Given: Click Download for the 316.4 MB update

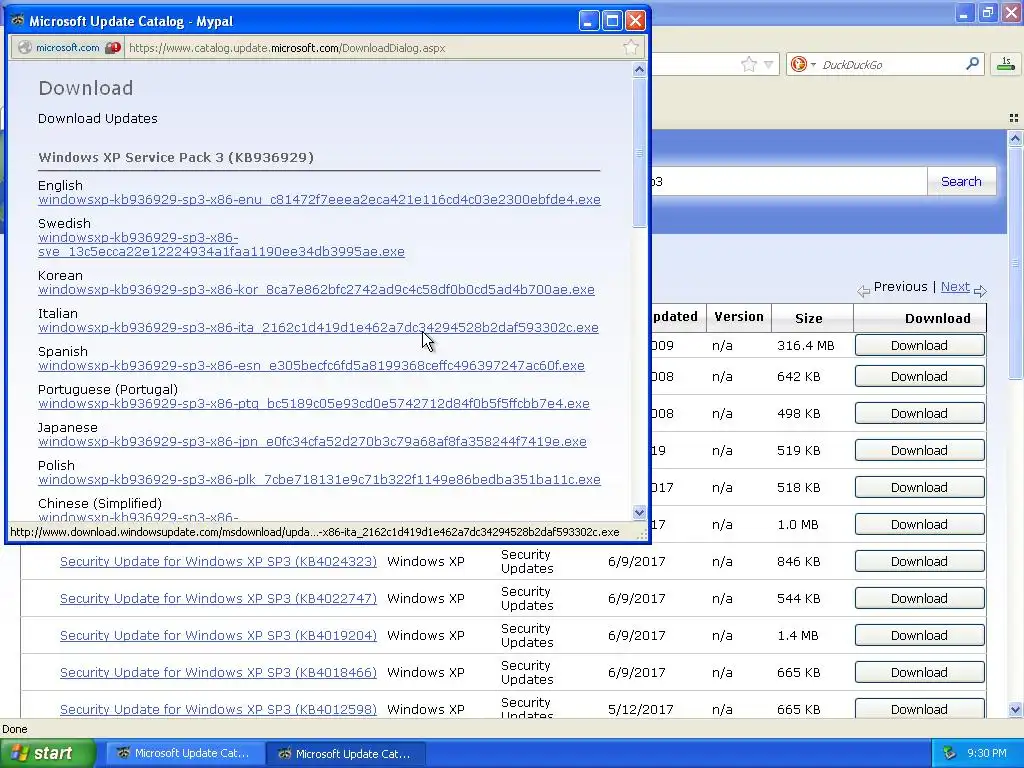Looking at the screenshot, I should click(x=920, y=345).
